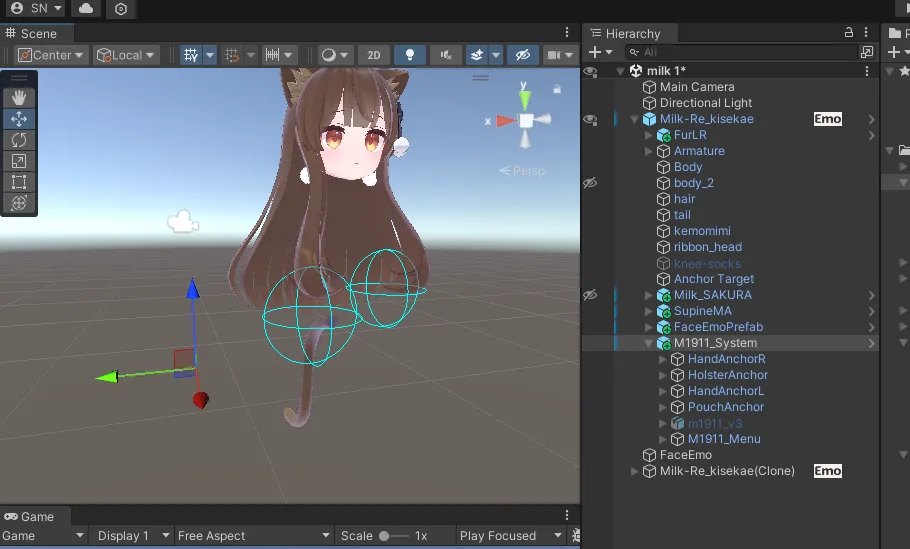Collapse the Milk-Re_kisekae object
This screenshot has width=910, height=549.
click(x=634, y=119)
